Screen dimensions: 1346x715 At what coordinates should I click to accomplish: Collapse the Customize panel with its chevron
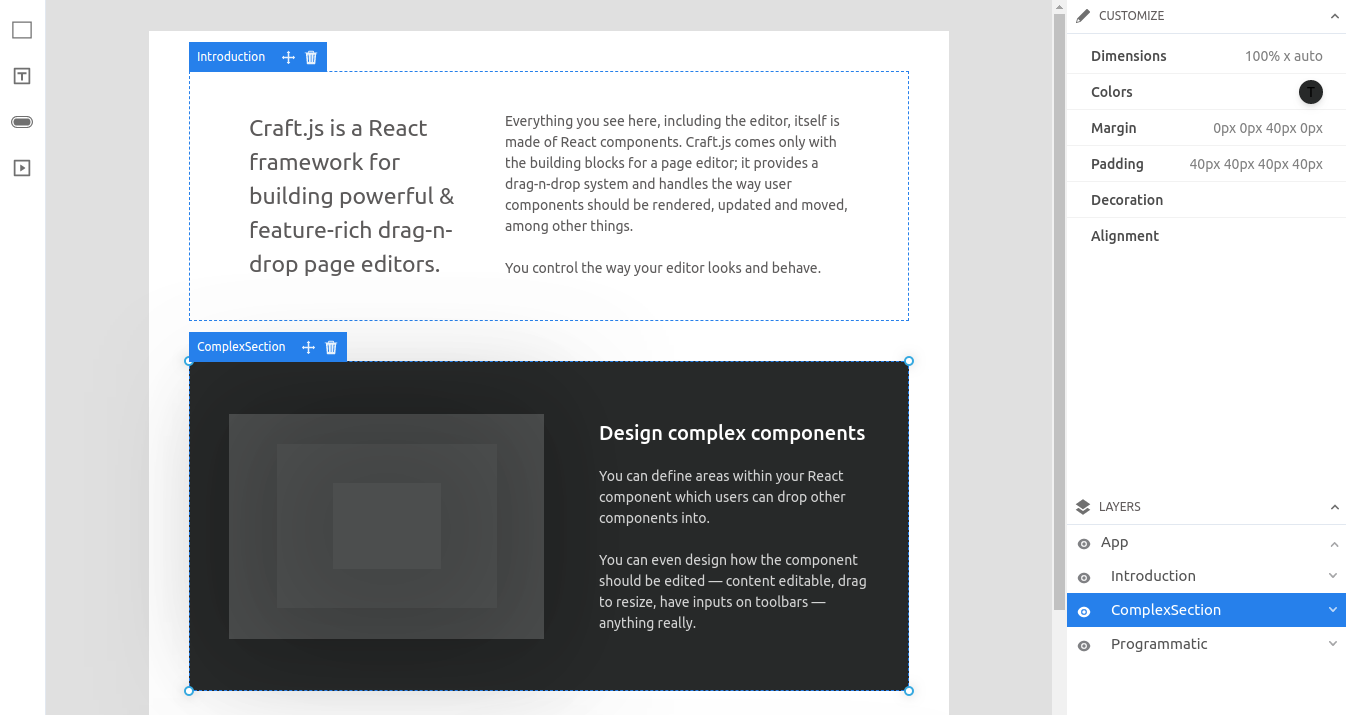(1334, 16)
